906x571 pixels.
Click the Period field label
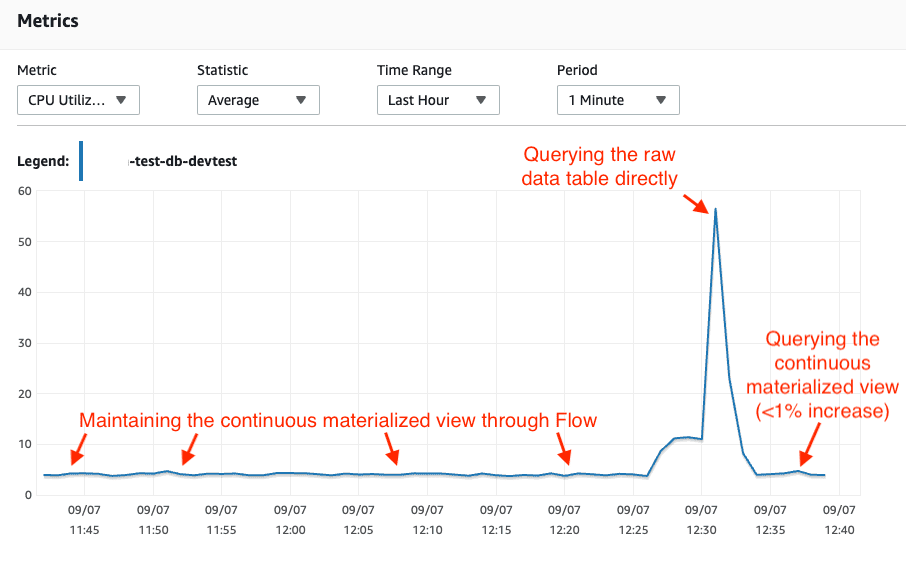click(x=577, y=71)
